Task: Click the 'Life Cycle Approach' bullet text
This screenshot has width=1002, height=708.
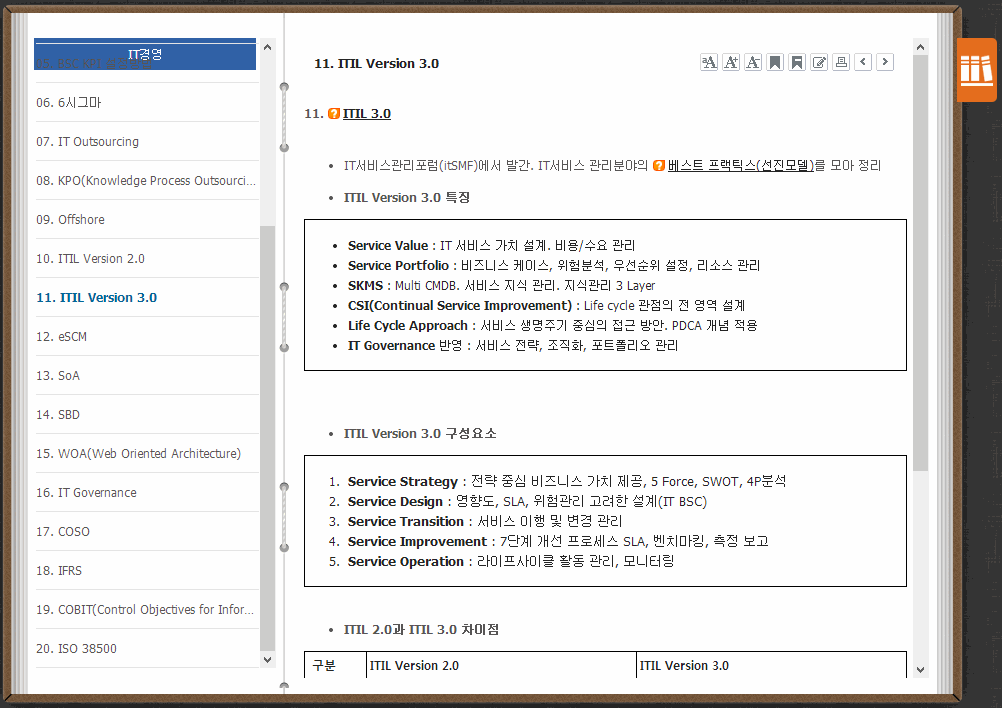Action: pyautogui.click(x=553, y=325)
